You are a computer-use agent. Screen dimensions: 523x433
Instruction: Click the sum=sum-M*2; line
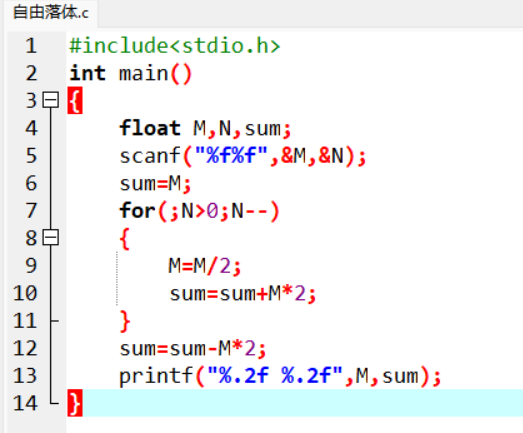pyautogui.click(x=192, y=349)
